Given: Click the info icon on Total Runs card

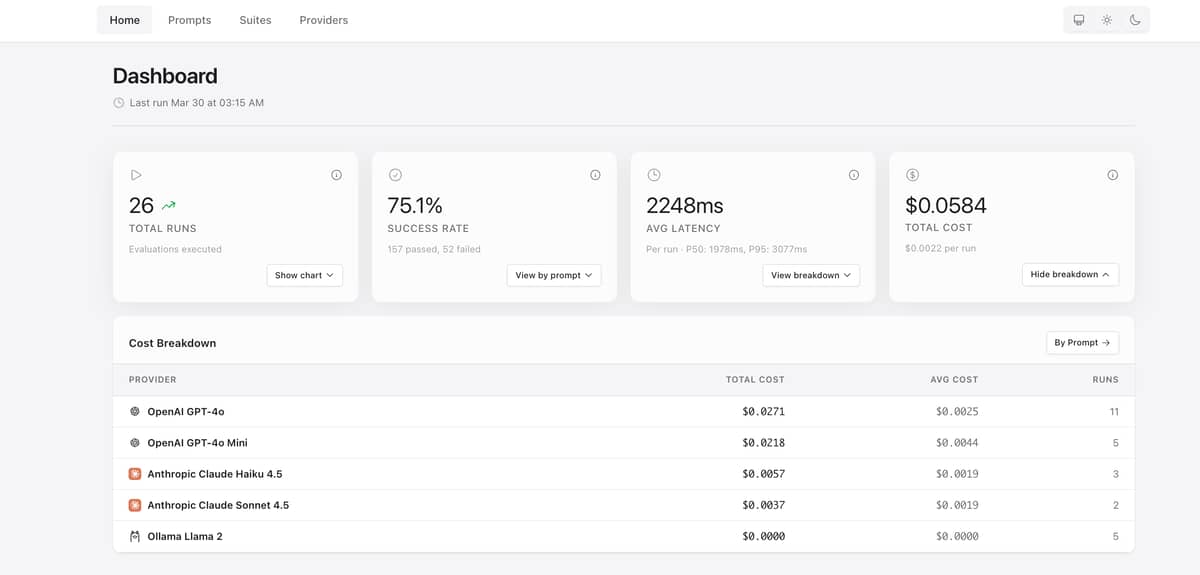Looking at the screenshot, I should click(x=336, y=175).
